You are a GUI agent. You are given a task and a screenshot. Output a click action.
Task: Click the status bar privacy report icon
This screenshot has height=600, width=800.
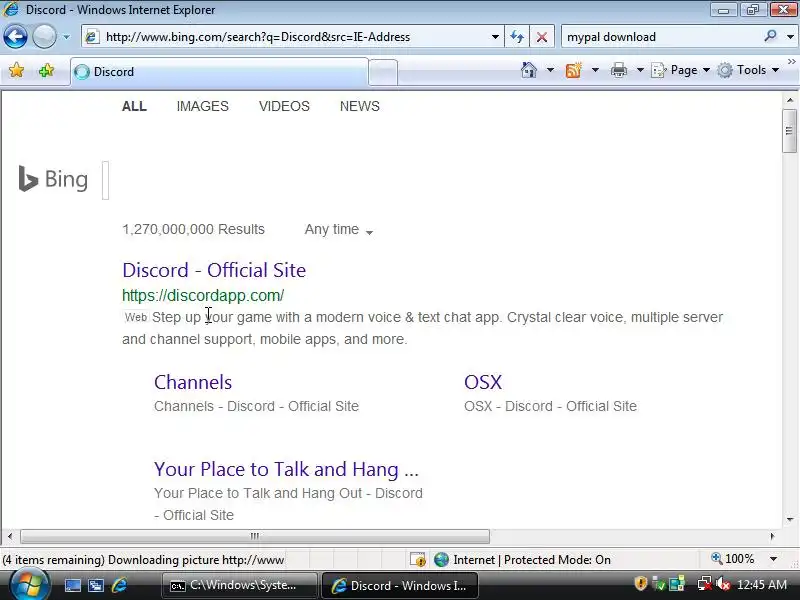[x=418, y=560]
